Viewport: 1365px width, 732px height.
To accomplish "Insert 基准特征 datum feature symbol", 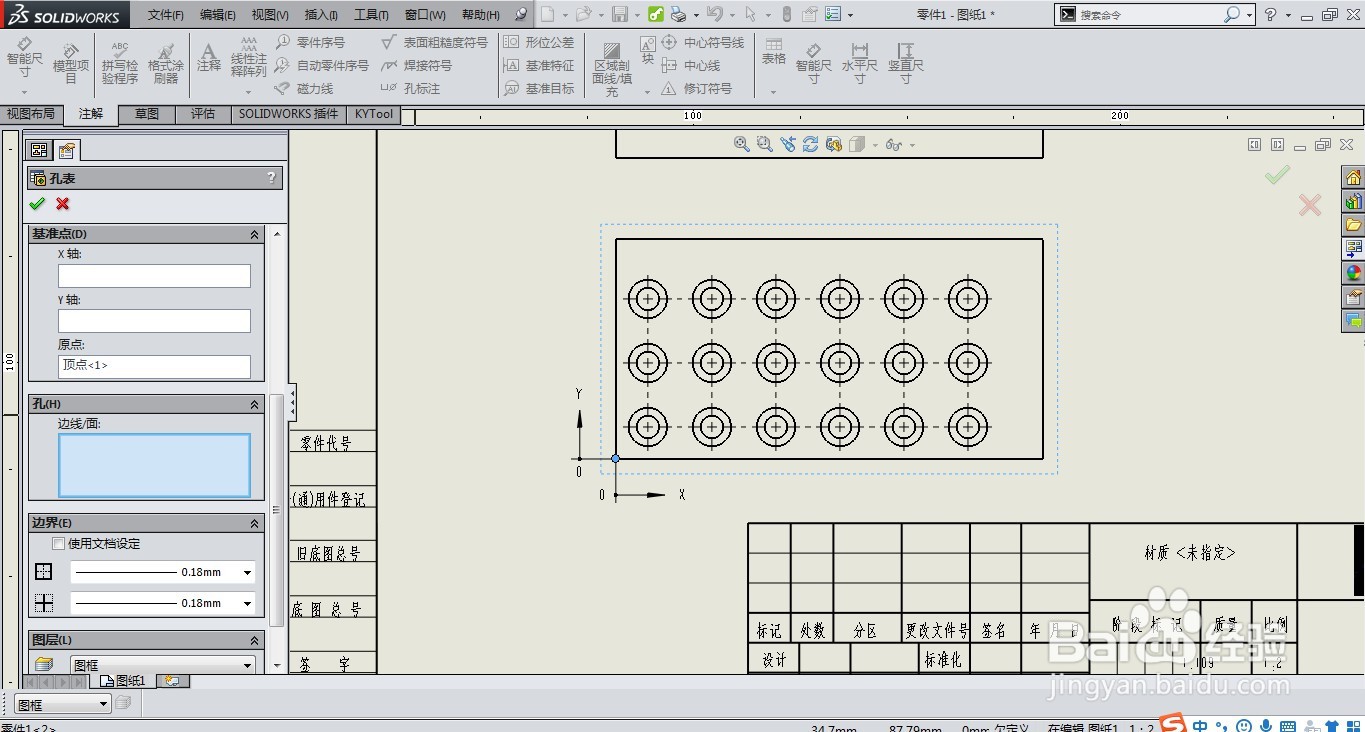I will coord(539,65).
